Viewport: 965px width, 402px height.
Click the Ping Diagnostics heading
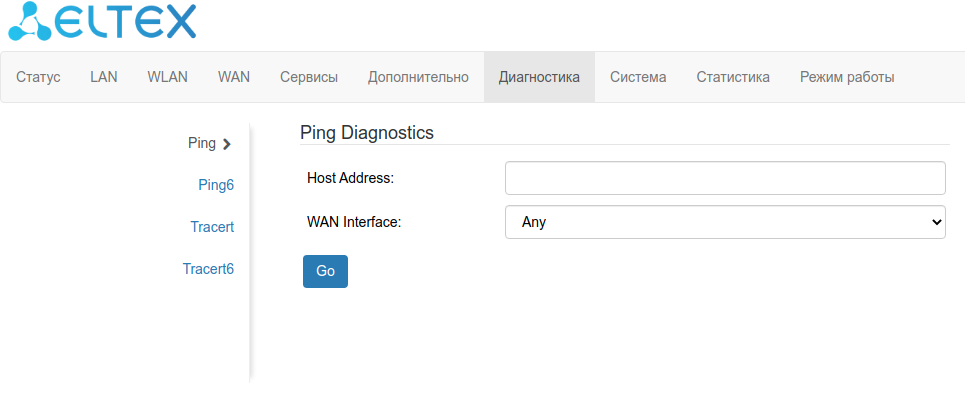pyautogui.click(x=367, y=132)
